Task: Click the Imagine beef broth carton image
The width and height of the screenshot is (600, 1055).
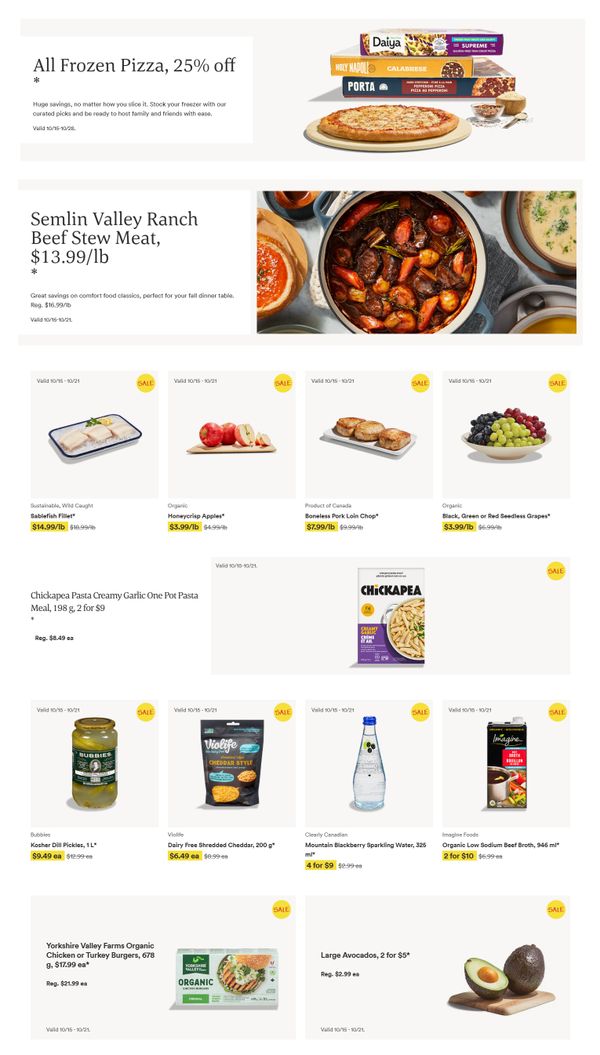Action: coord(507,762)
